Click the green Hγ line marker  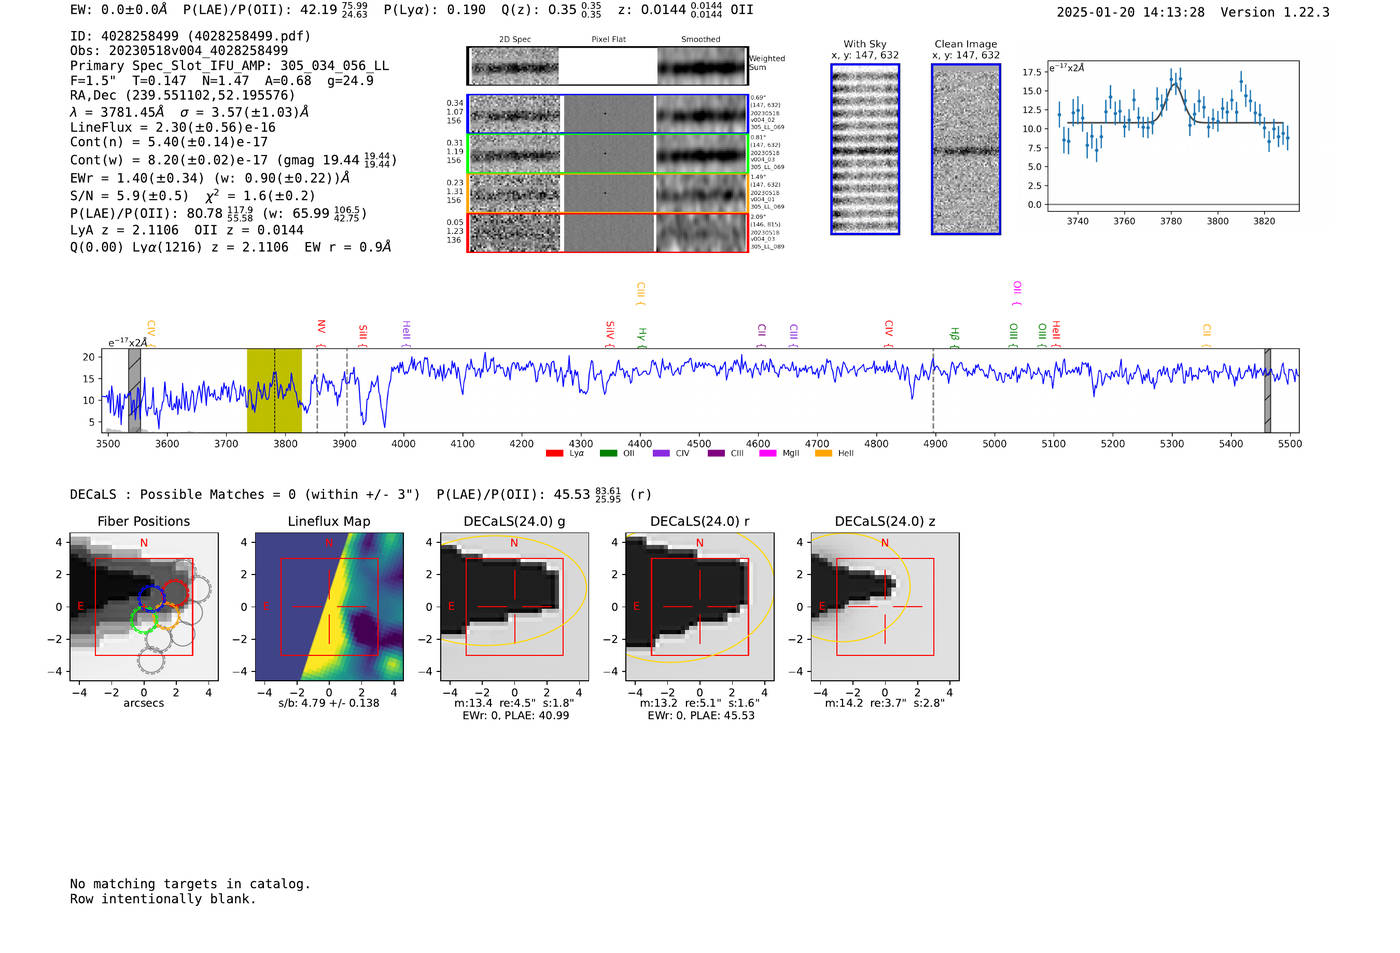pos(642,337)
